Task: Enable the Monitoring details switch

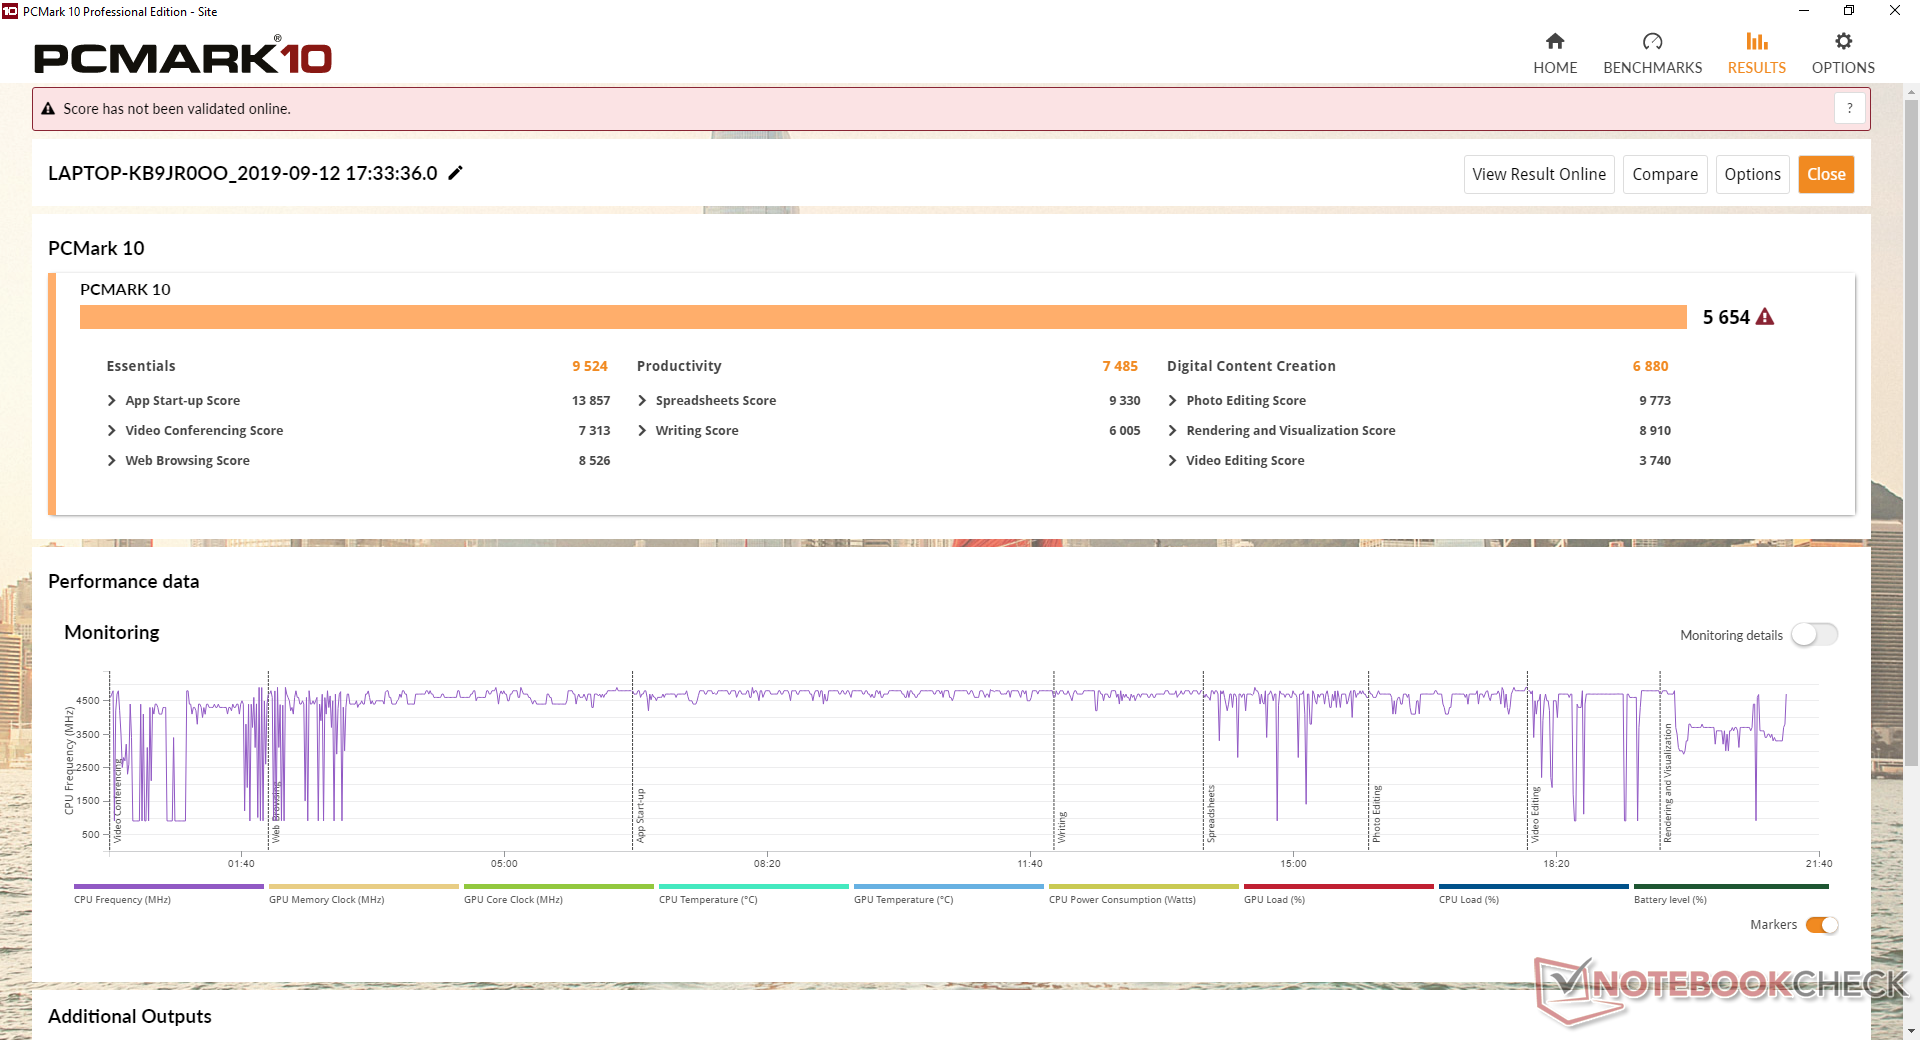Action: (1814, 635)
